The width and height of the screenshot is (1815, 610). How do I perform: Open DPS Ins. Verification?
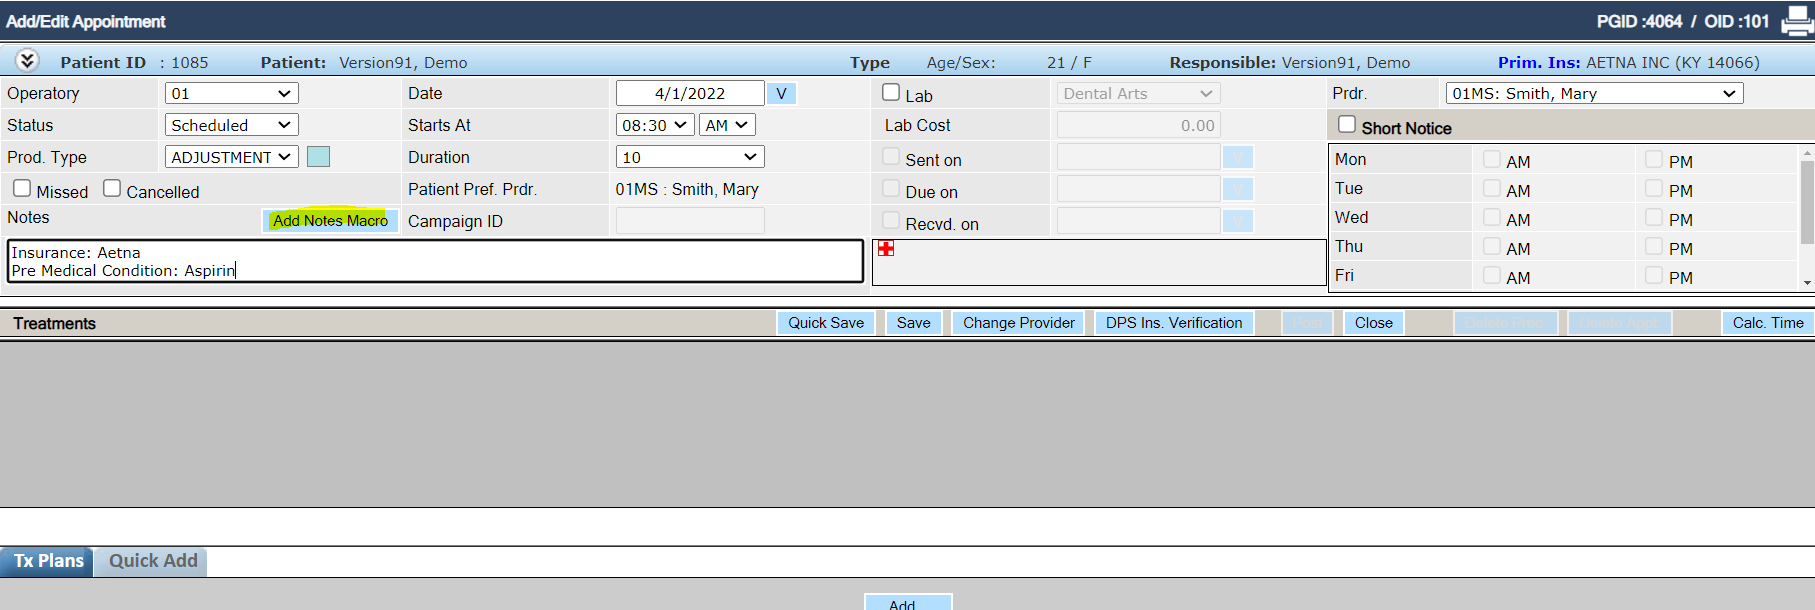(1174, 323)
